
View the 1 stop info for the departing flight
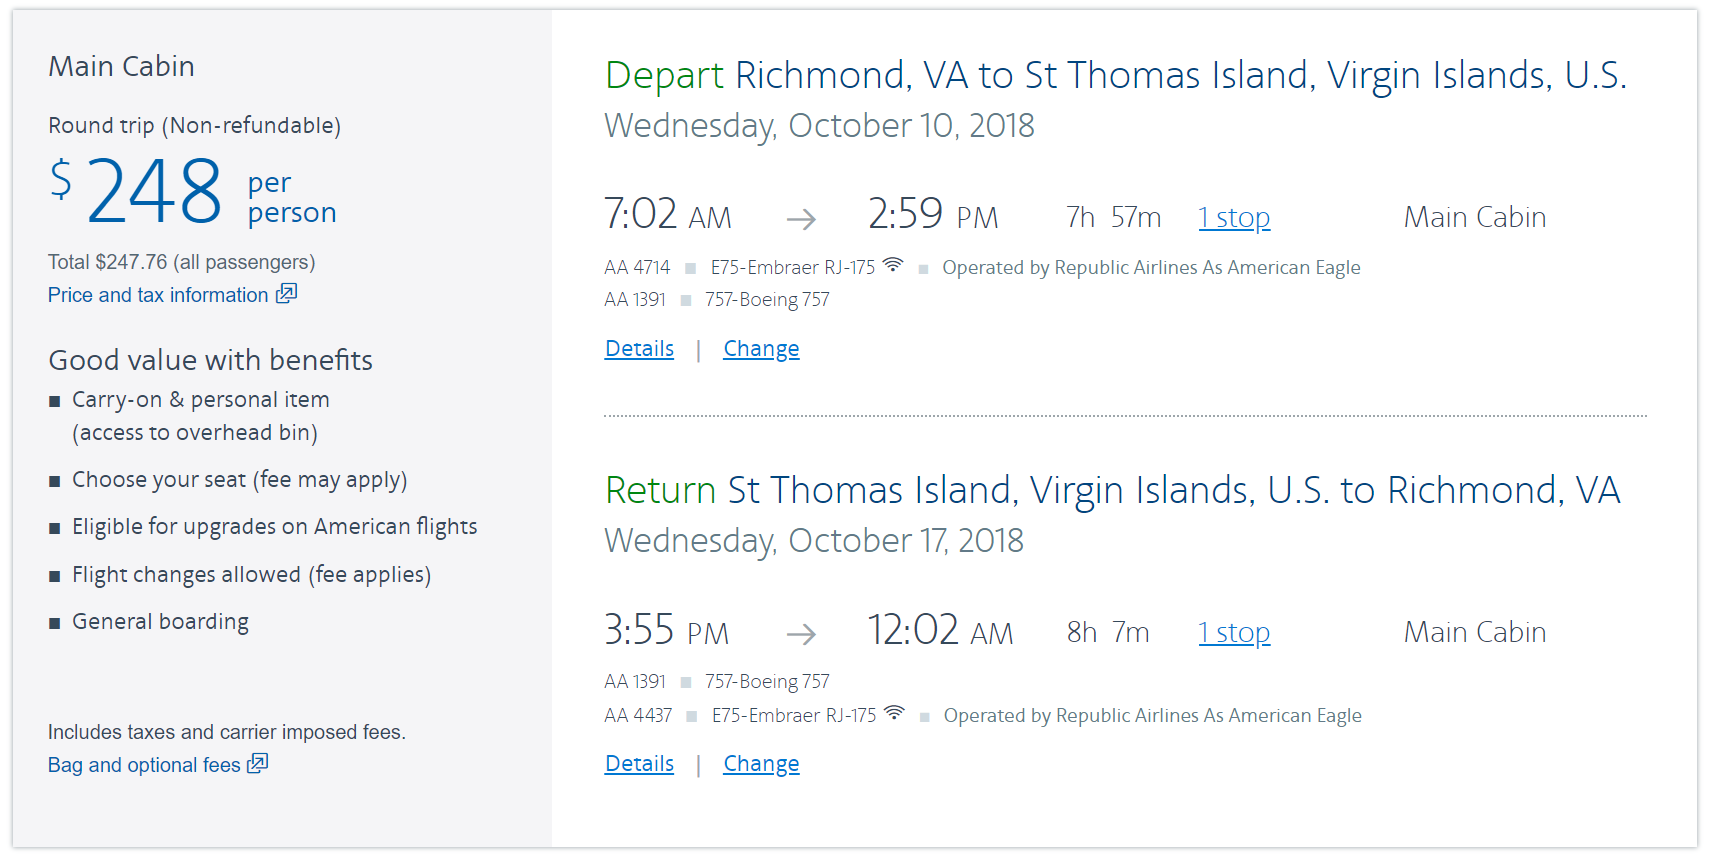click(1234, 218)
